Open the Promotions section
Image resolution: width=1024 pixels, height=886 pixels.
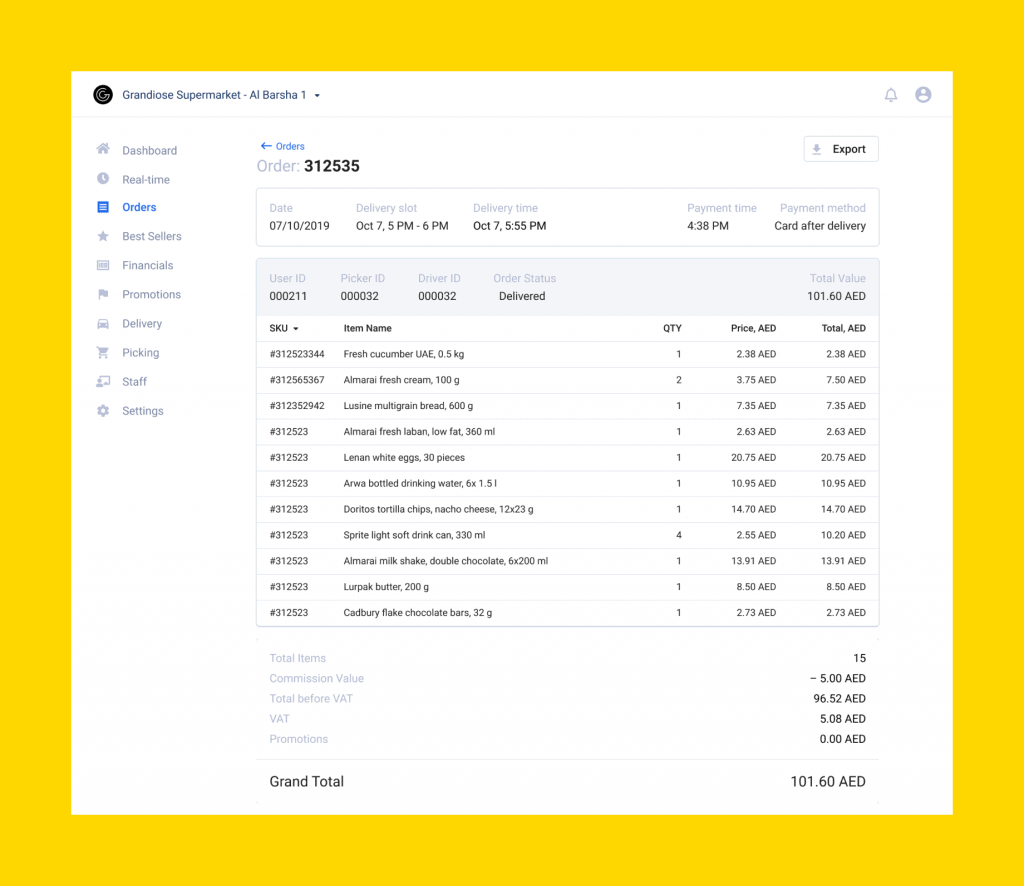pyautogui.click(x=152, y=294)
